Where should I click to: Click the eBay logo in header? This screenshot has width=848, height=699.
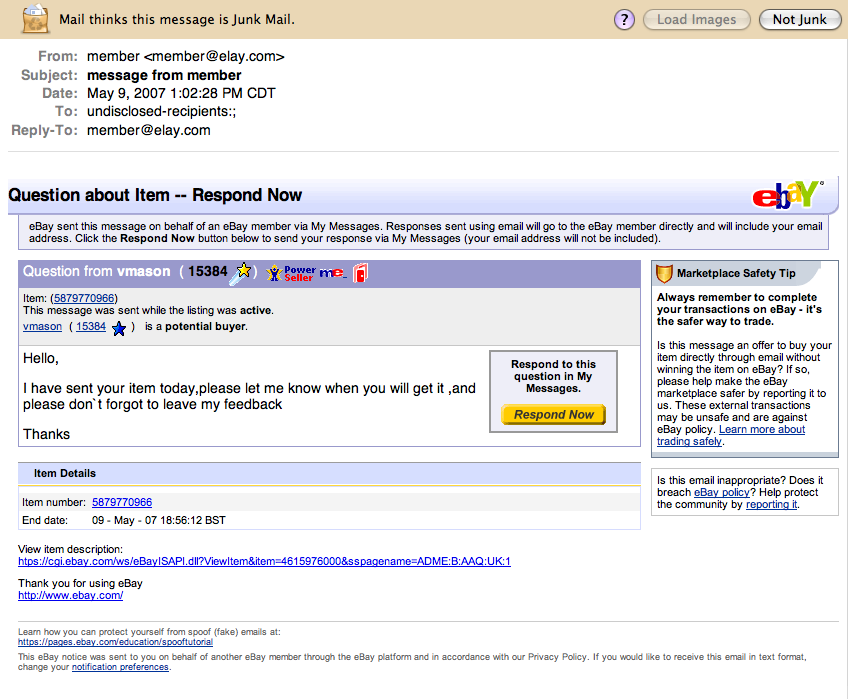pos(788,195)
